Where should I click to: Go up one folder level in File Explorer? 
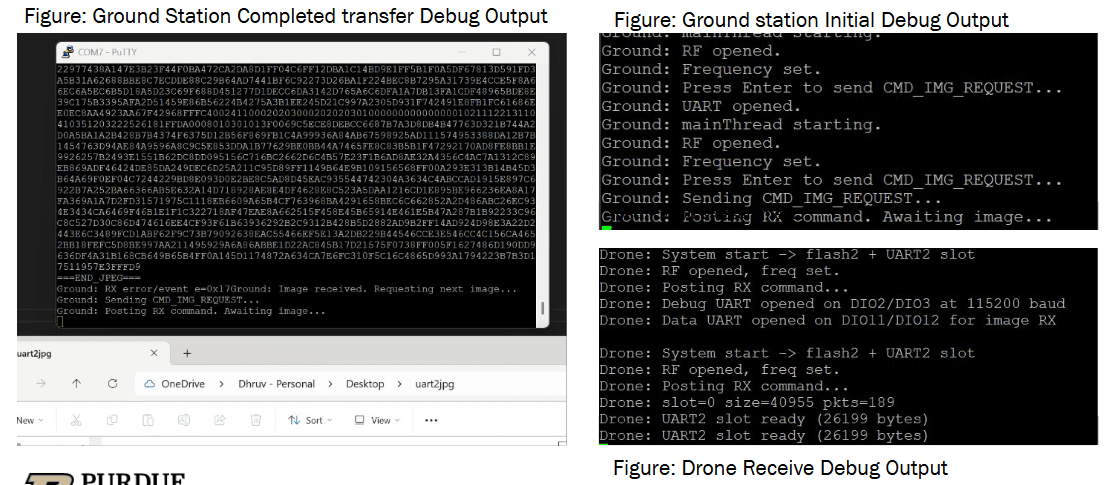tap(76, 383)
